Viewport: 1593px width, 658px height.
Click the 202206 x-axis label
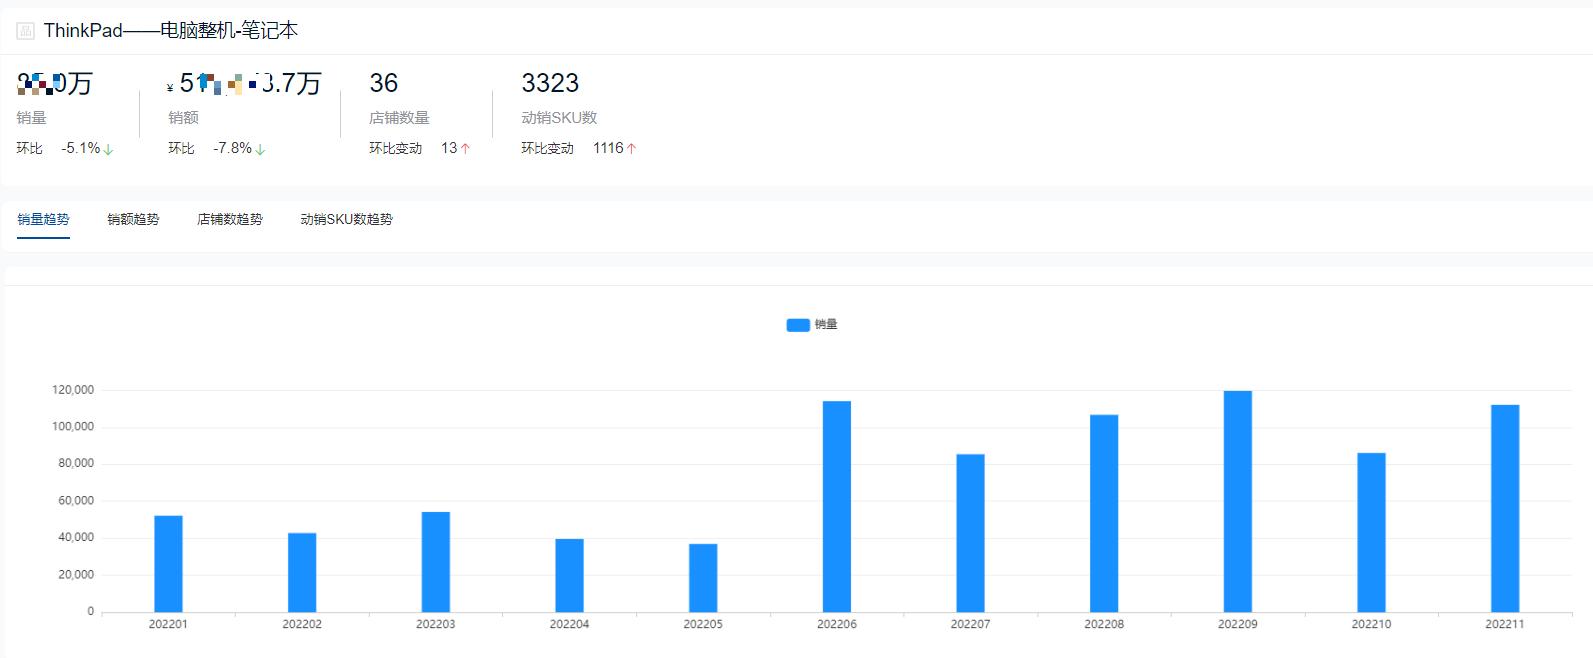click(837, 624)
